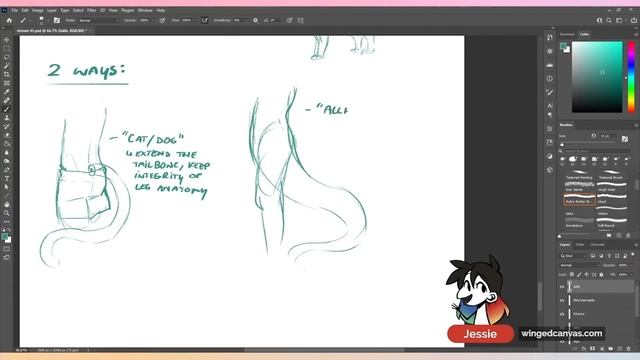Open symmetry paint options butterfly icon
The width and height of the screenshot is (640, 360).
[301, 20]
